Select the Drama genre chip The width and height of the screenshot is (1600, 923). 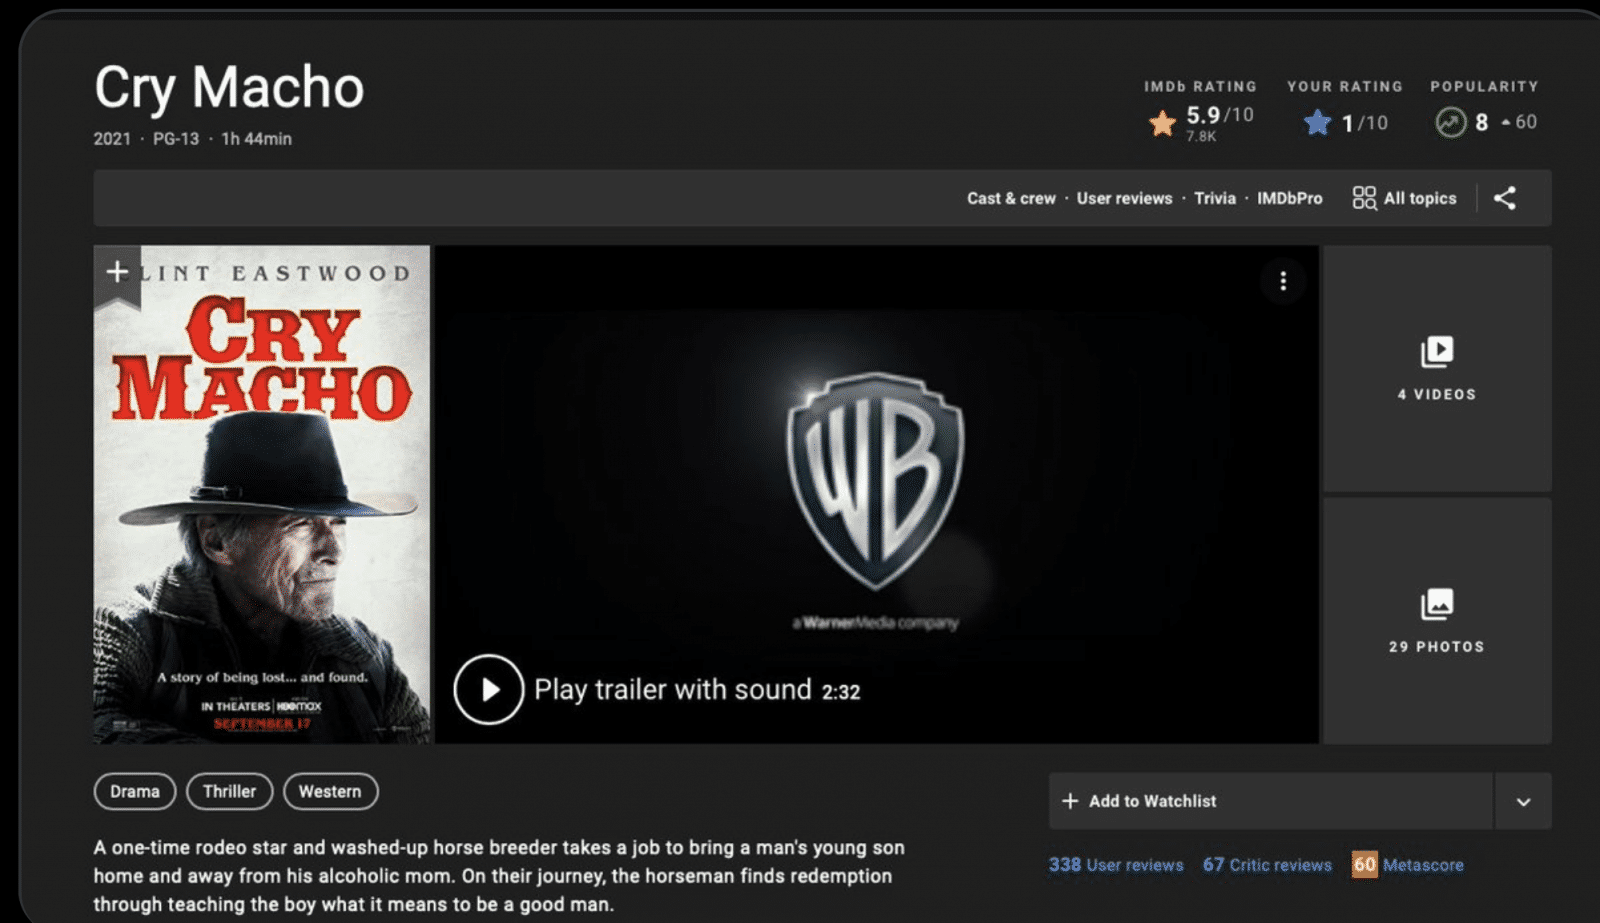pyautogui.click(x=135, y=791)
